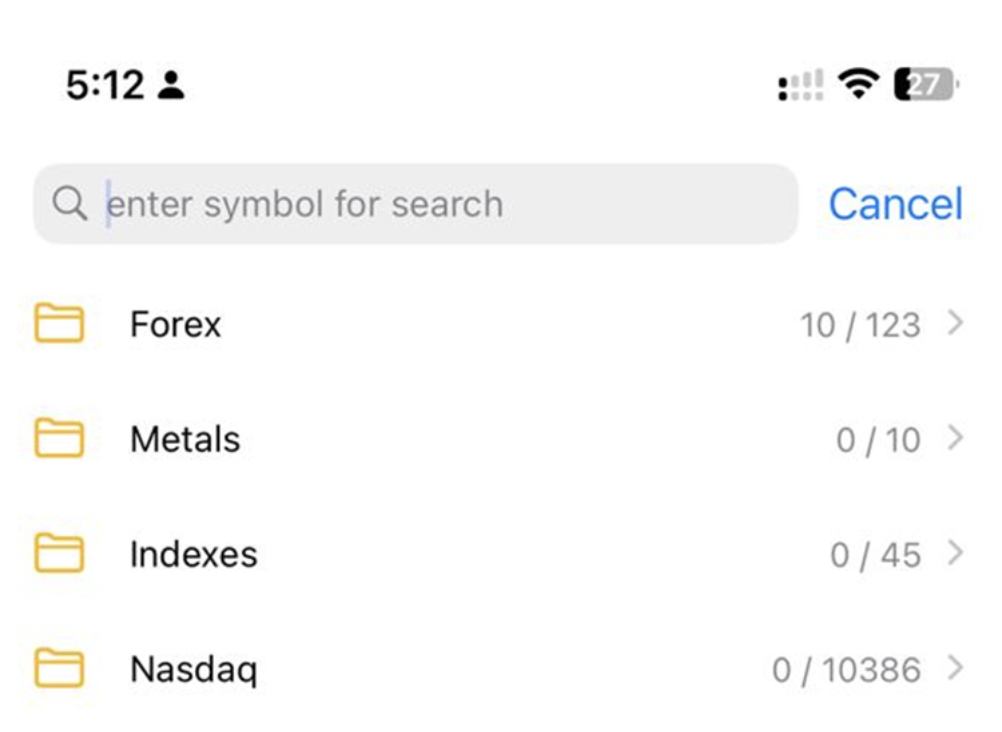Tap the Wi-Fi status icon
This screenshot has width=1002, height=732.
coord(858,85)
